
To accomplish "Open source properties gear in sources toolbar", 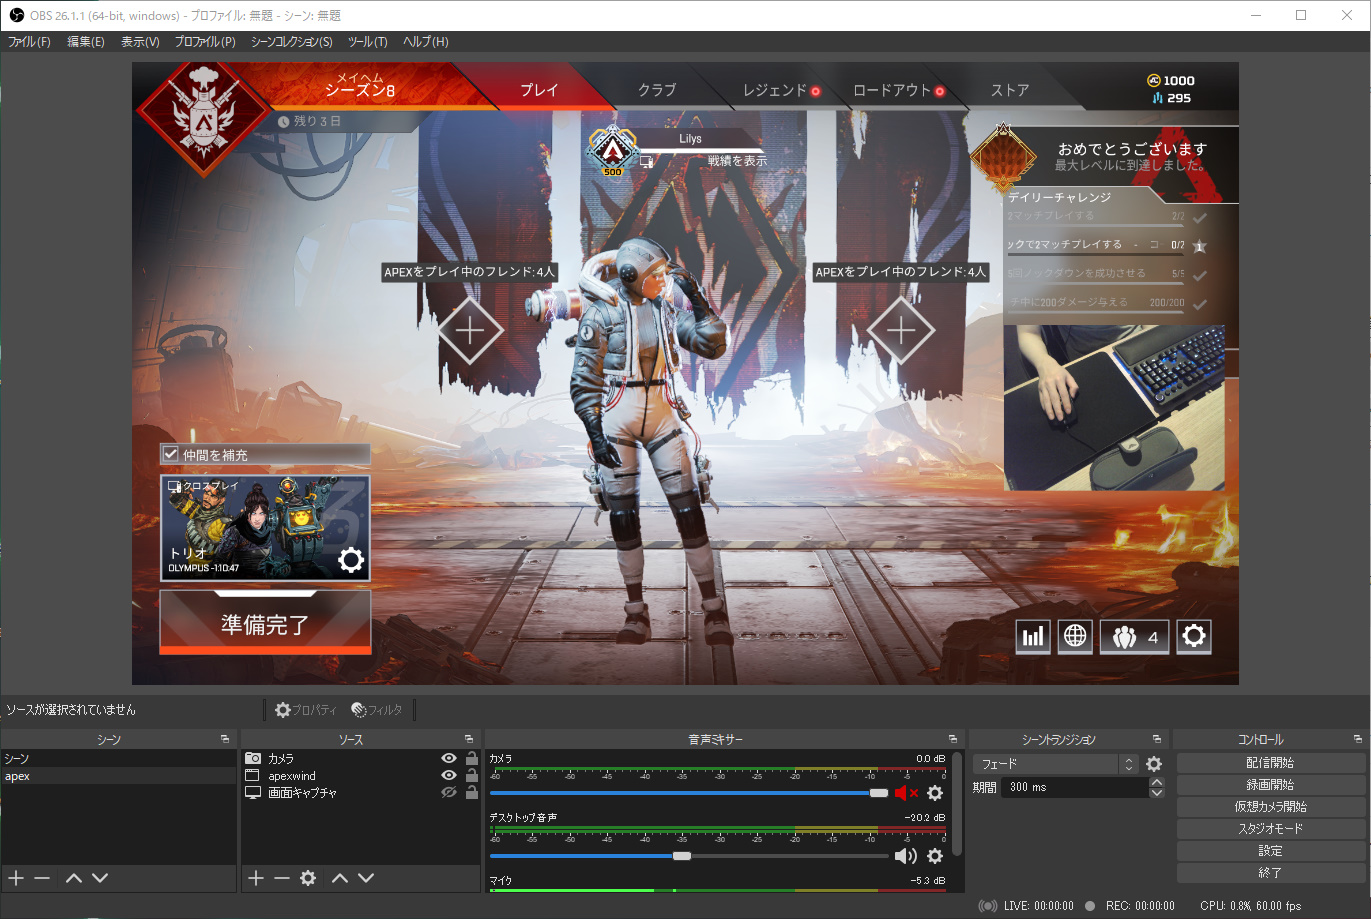I will (x=308, y=878).
